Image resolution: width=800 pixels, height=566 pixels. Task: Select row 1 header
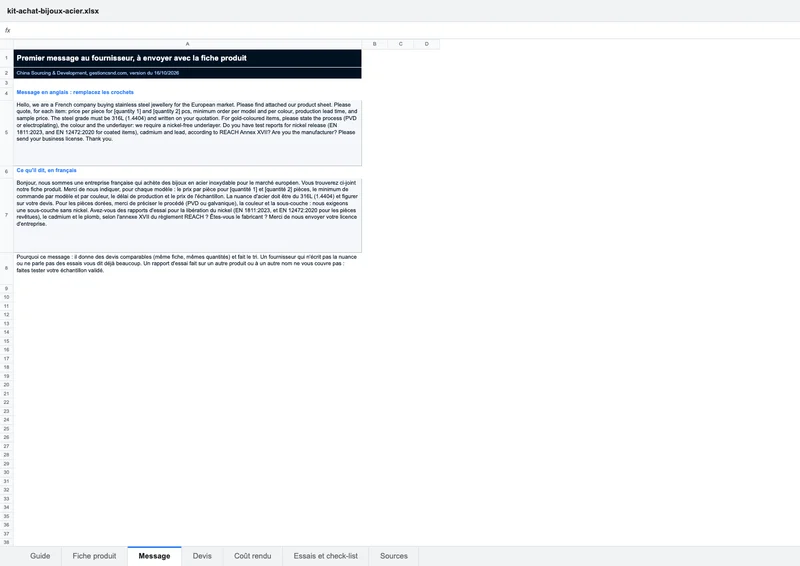(7, 58)
